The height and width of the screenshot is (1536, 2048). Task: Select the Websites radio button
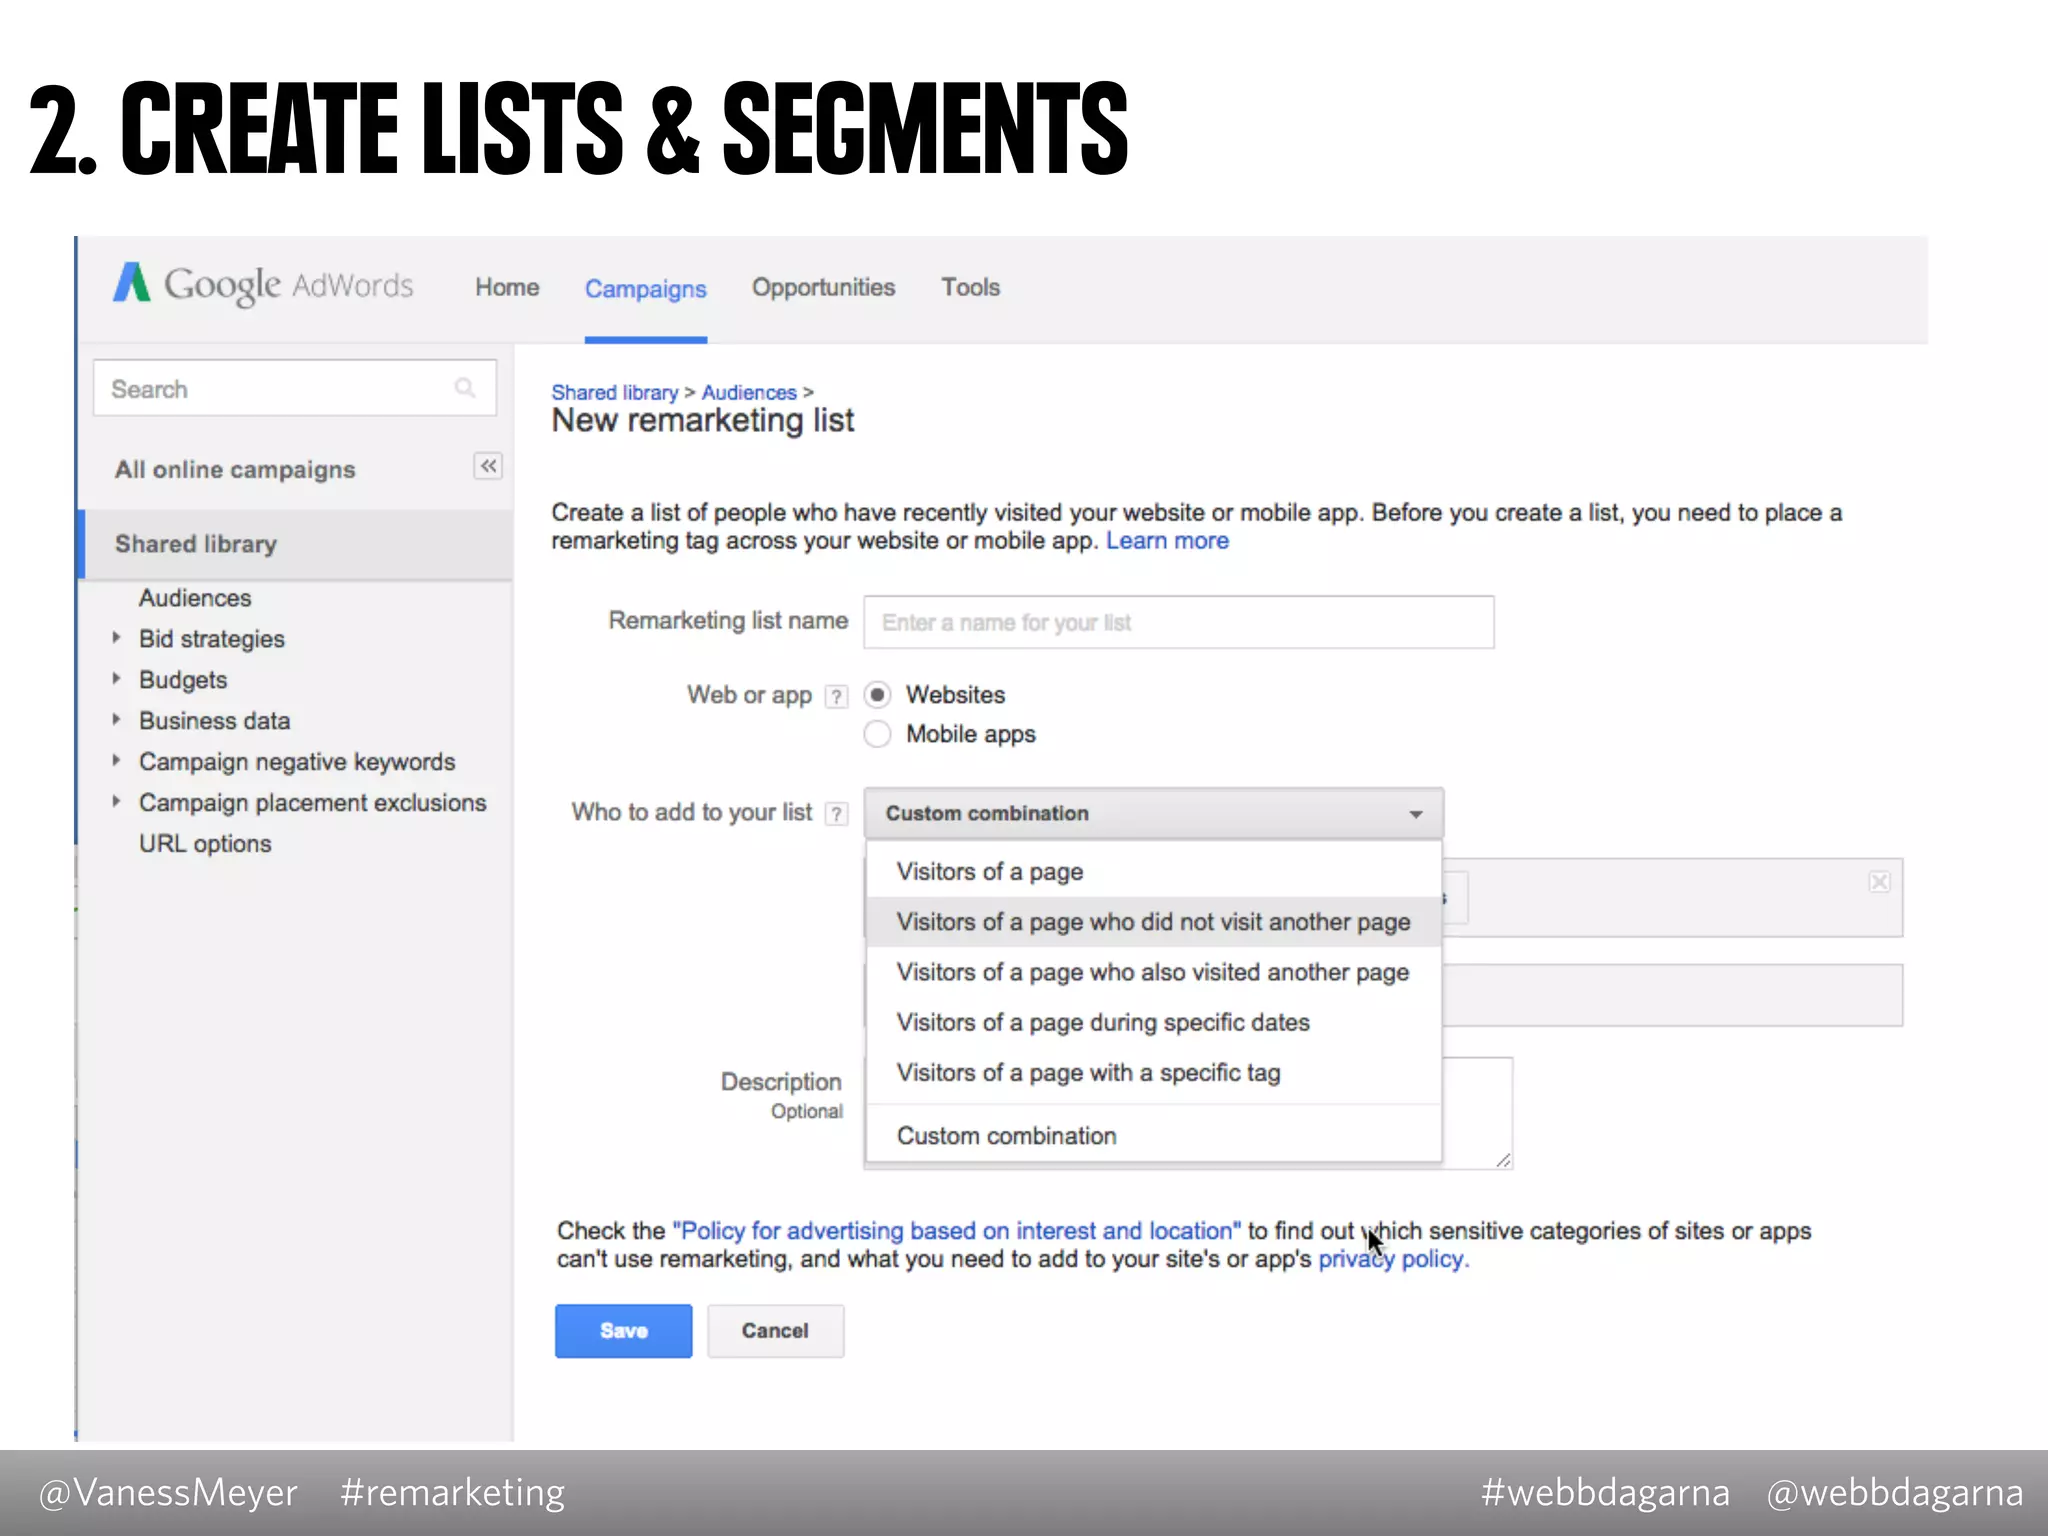coord(877,695)
